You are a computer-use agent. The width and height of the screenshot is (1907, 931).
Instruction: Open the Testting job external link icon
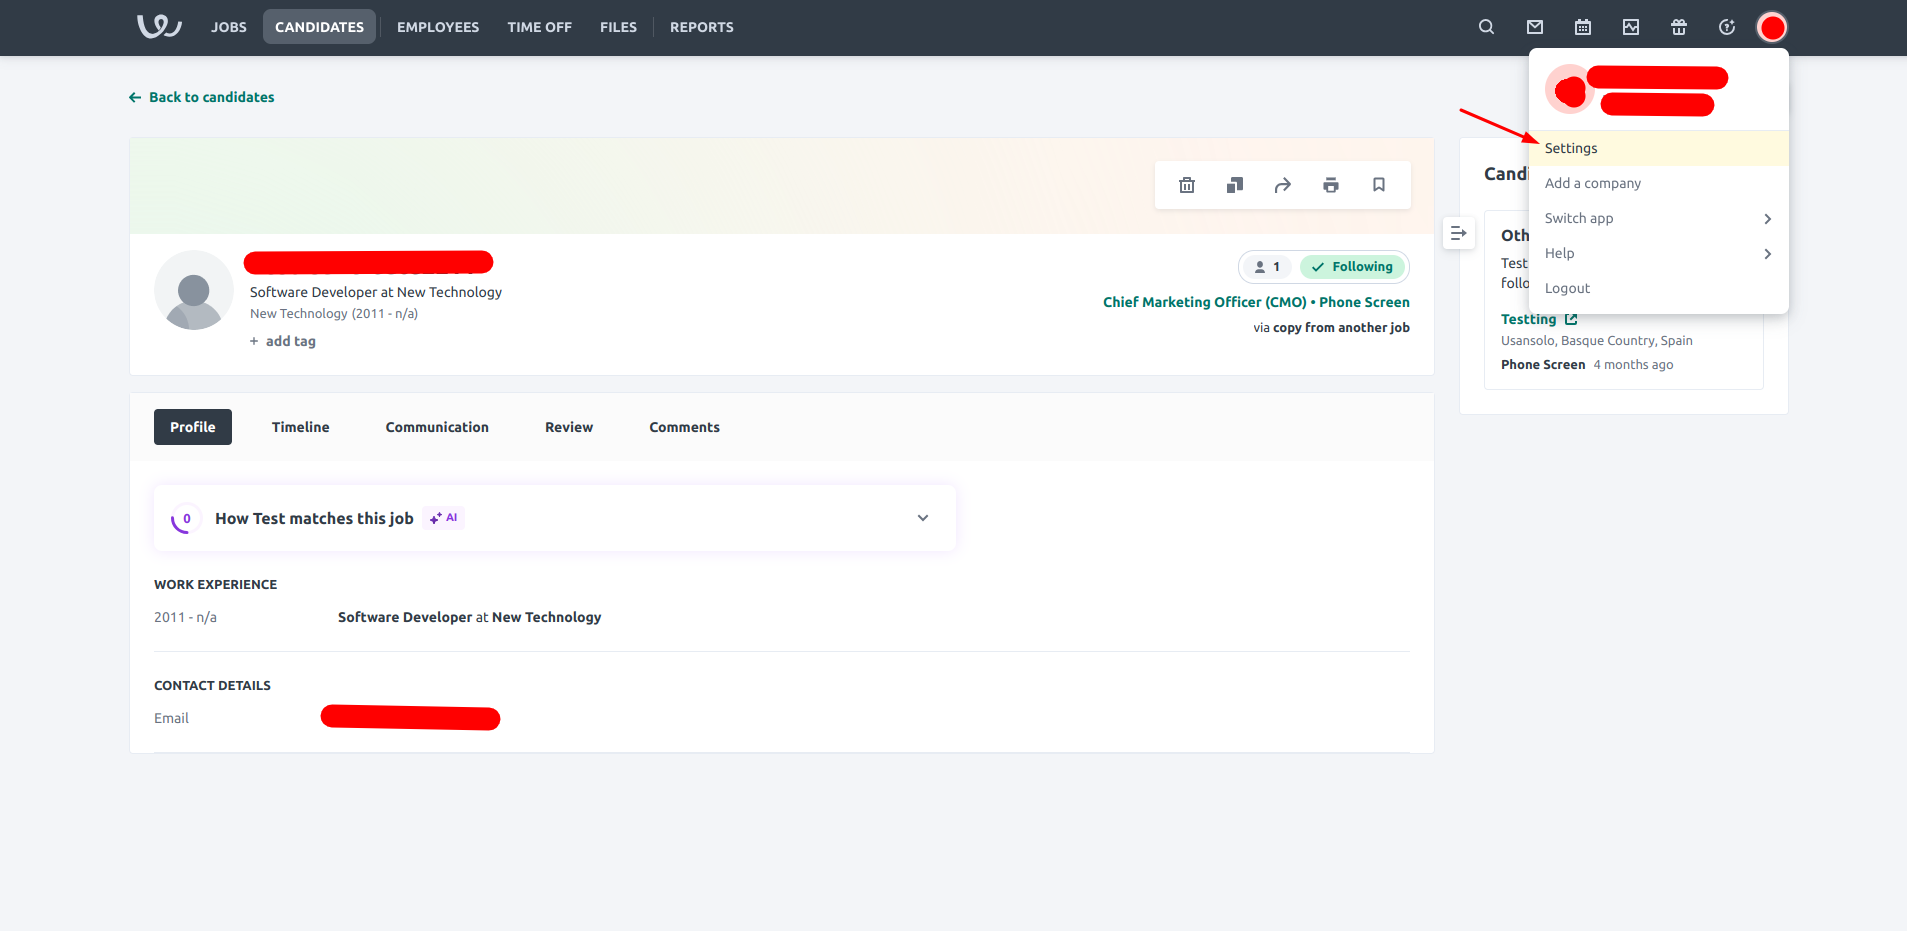click(1571, 319)
